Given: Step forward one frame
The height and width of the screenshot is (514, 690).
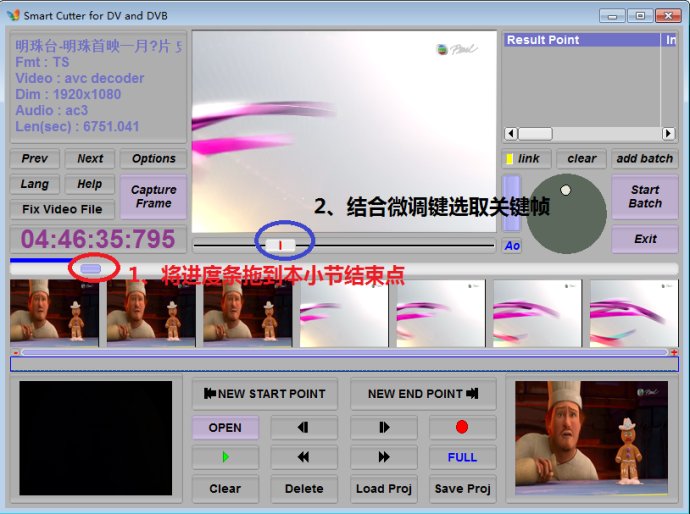Looking at the screenshot, I should (x=383, y=427).
